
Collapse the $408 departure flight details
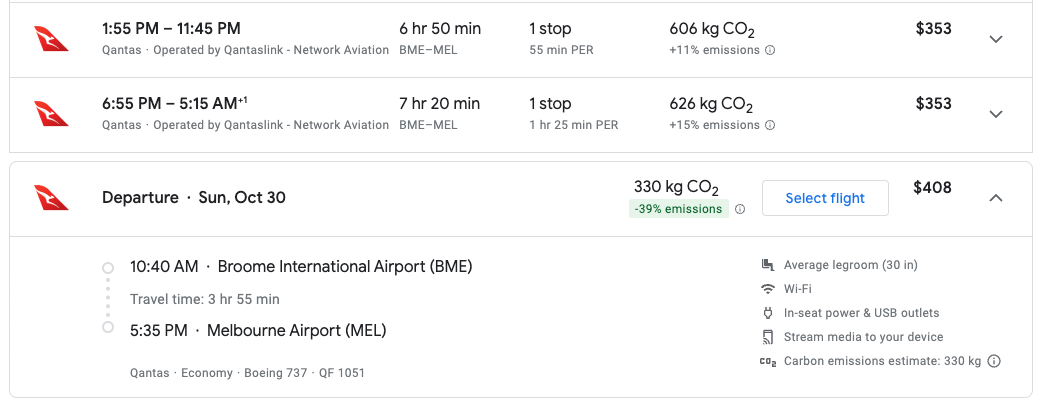tap(995, 198)
